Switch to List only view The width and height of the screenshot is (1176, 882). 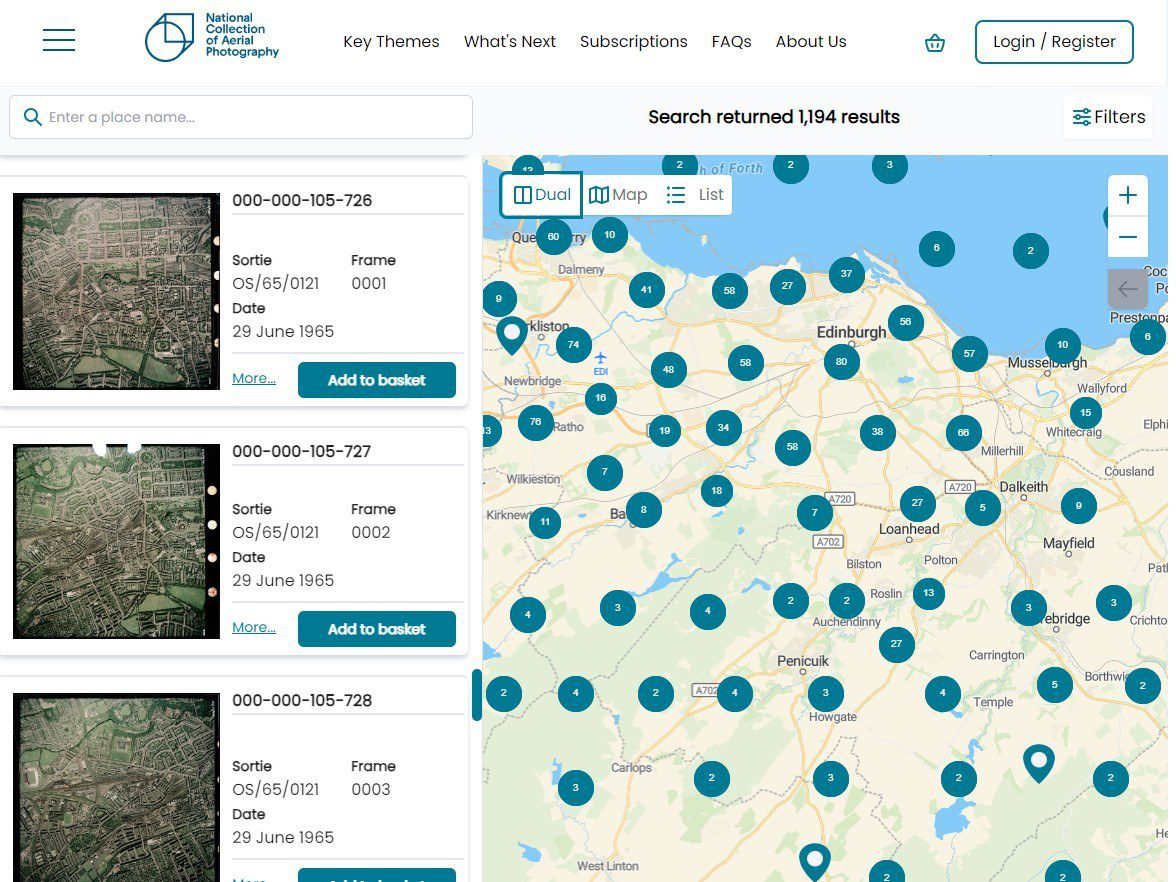point(694,194)
